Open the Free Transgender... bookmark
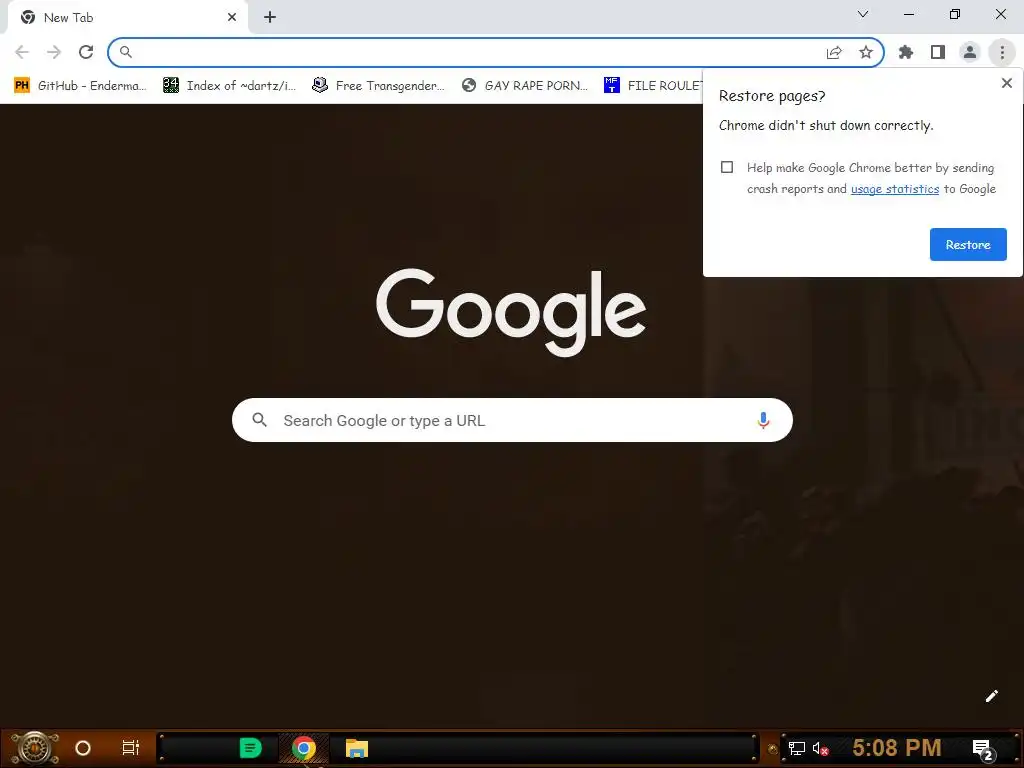Screen dimensions: 1024x768 point(379,86)
